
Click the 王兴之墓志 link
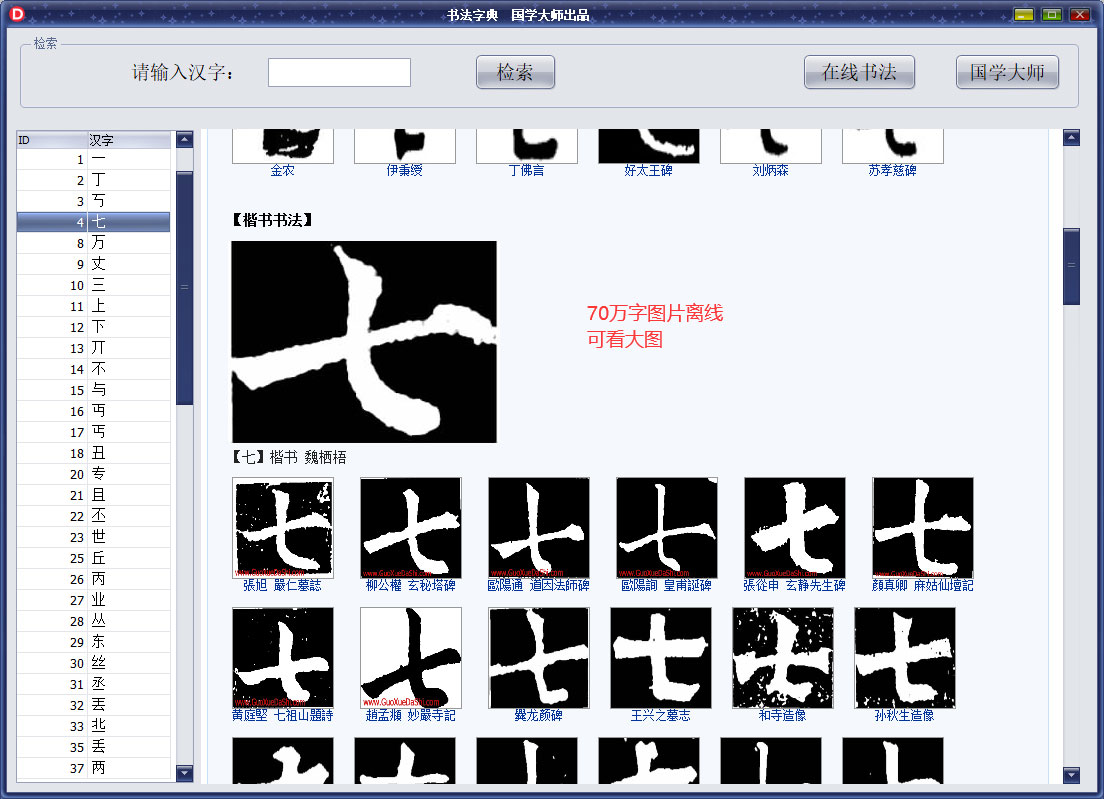coord(660,716)
